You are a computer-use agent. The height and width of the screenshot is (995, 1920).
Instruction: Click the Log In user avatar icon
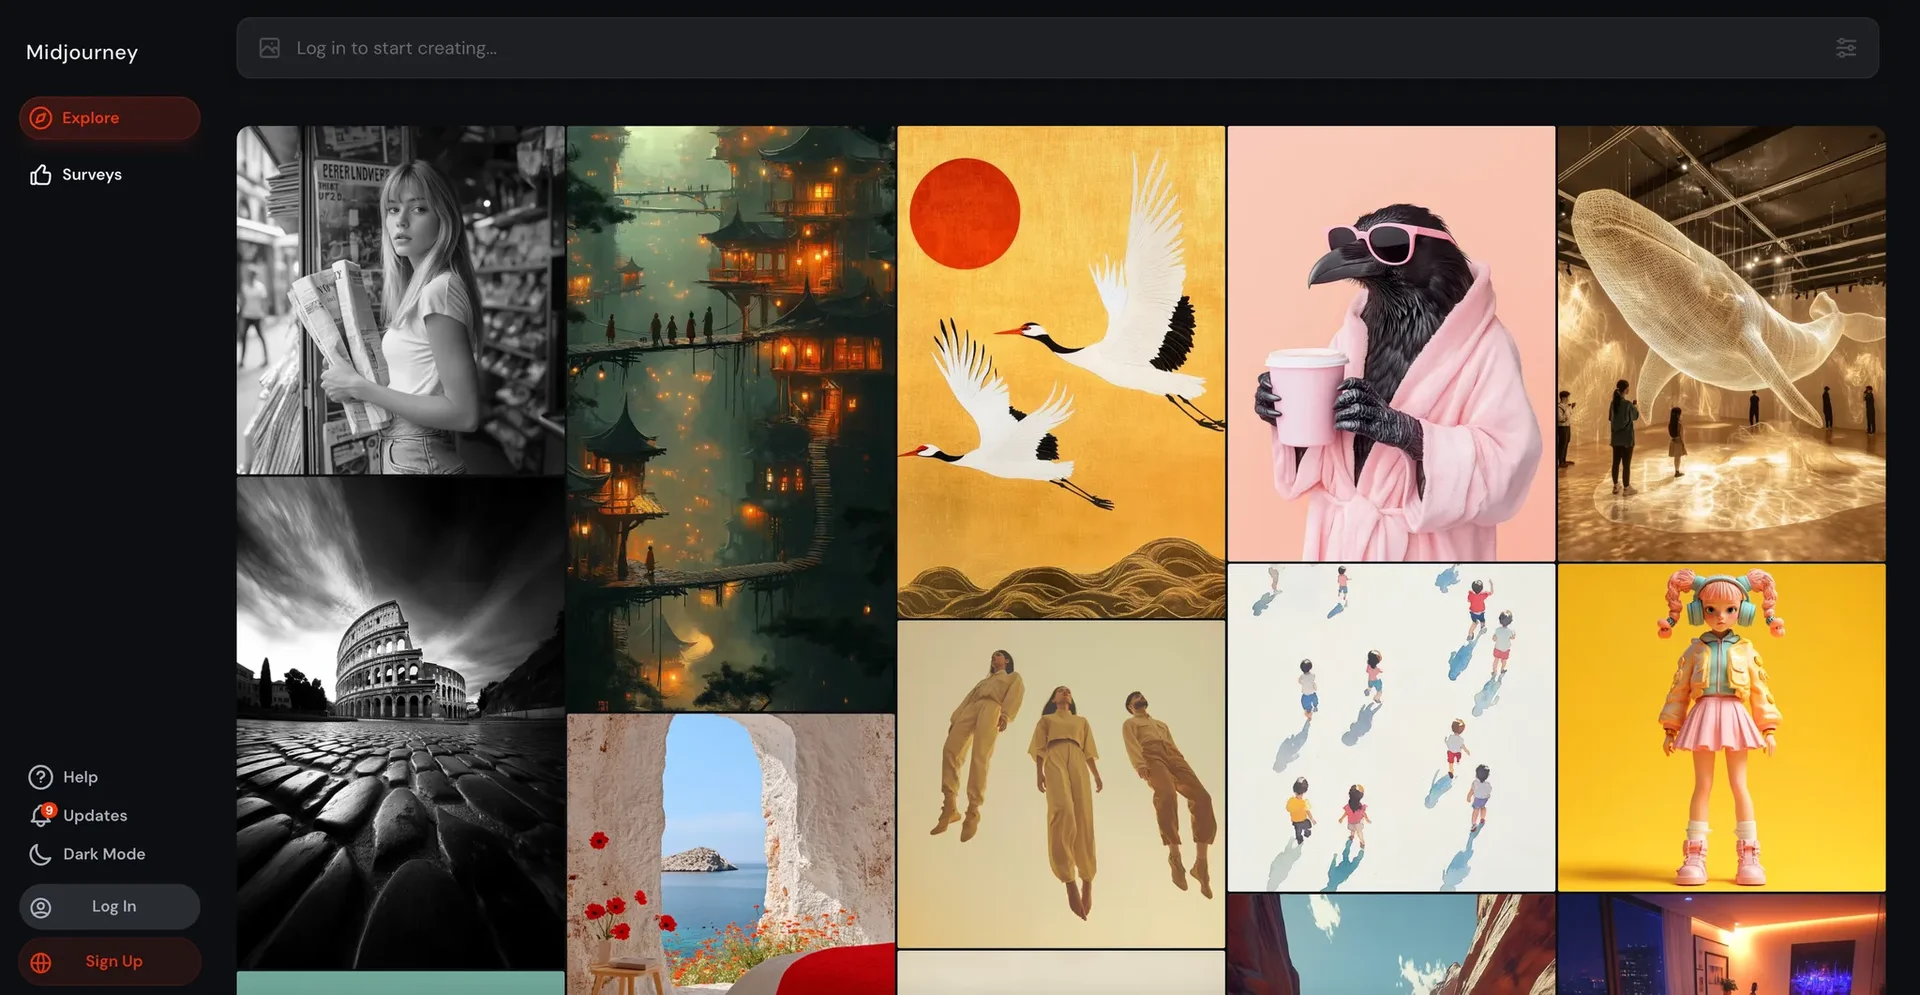pyautogui.click(x=41, y=907)
